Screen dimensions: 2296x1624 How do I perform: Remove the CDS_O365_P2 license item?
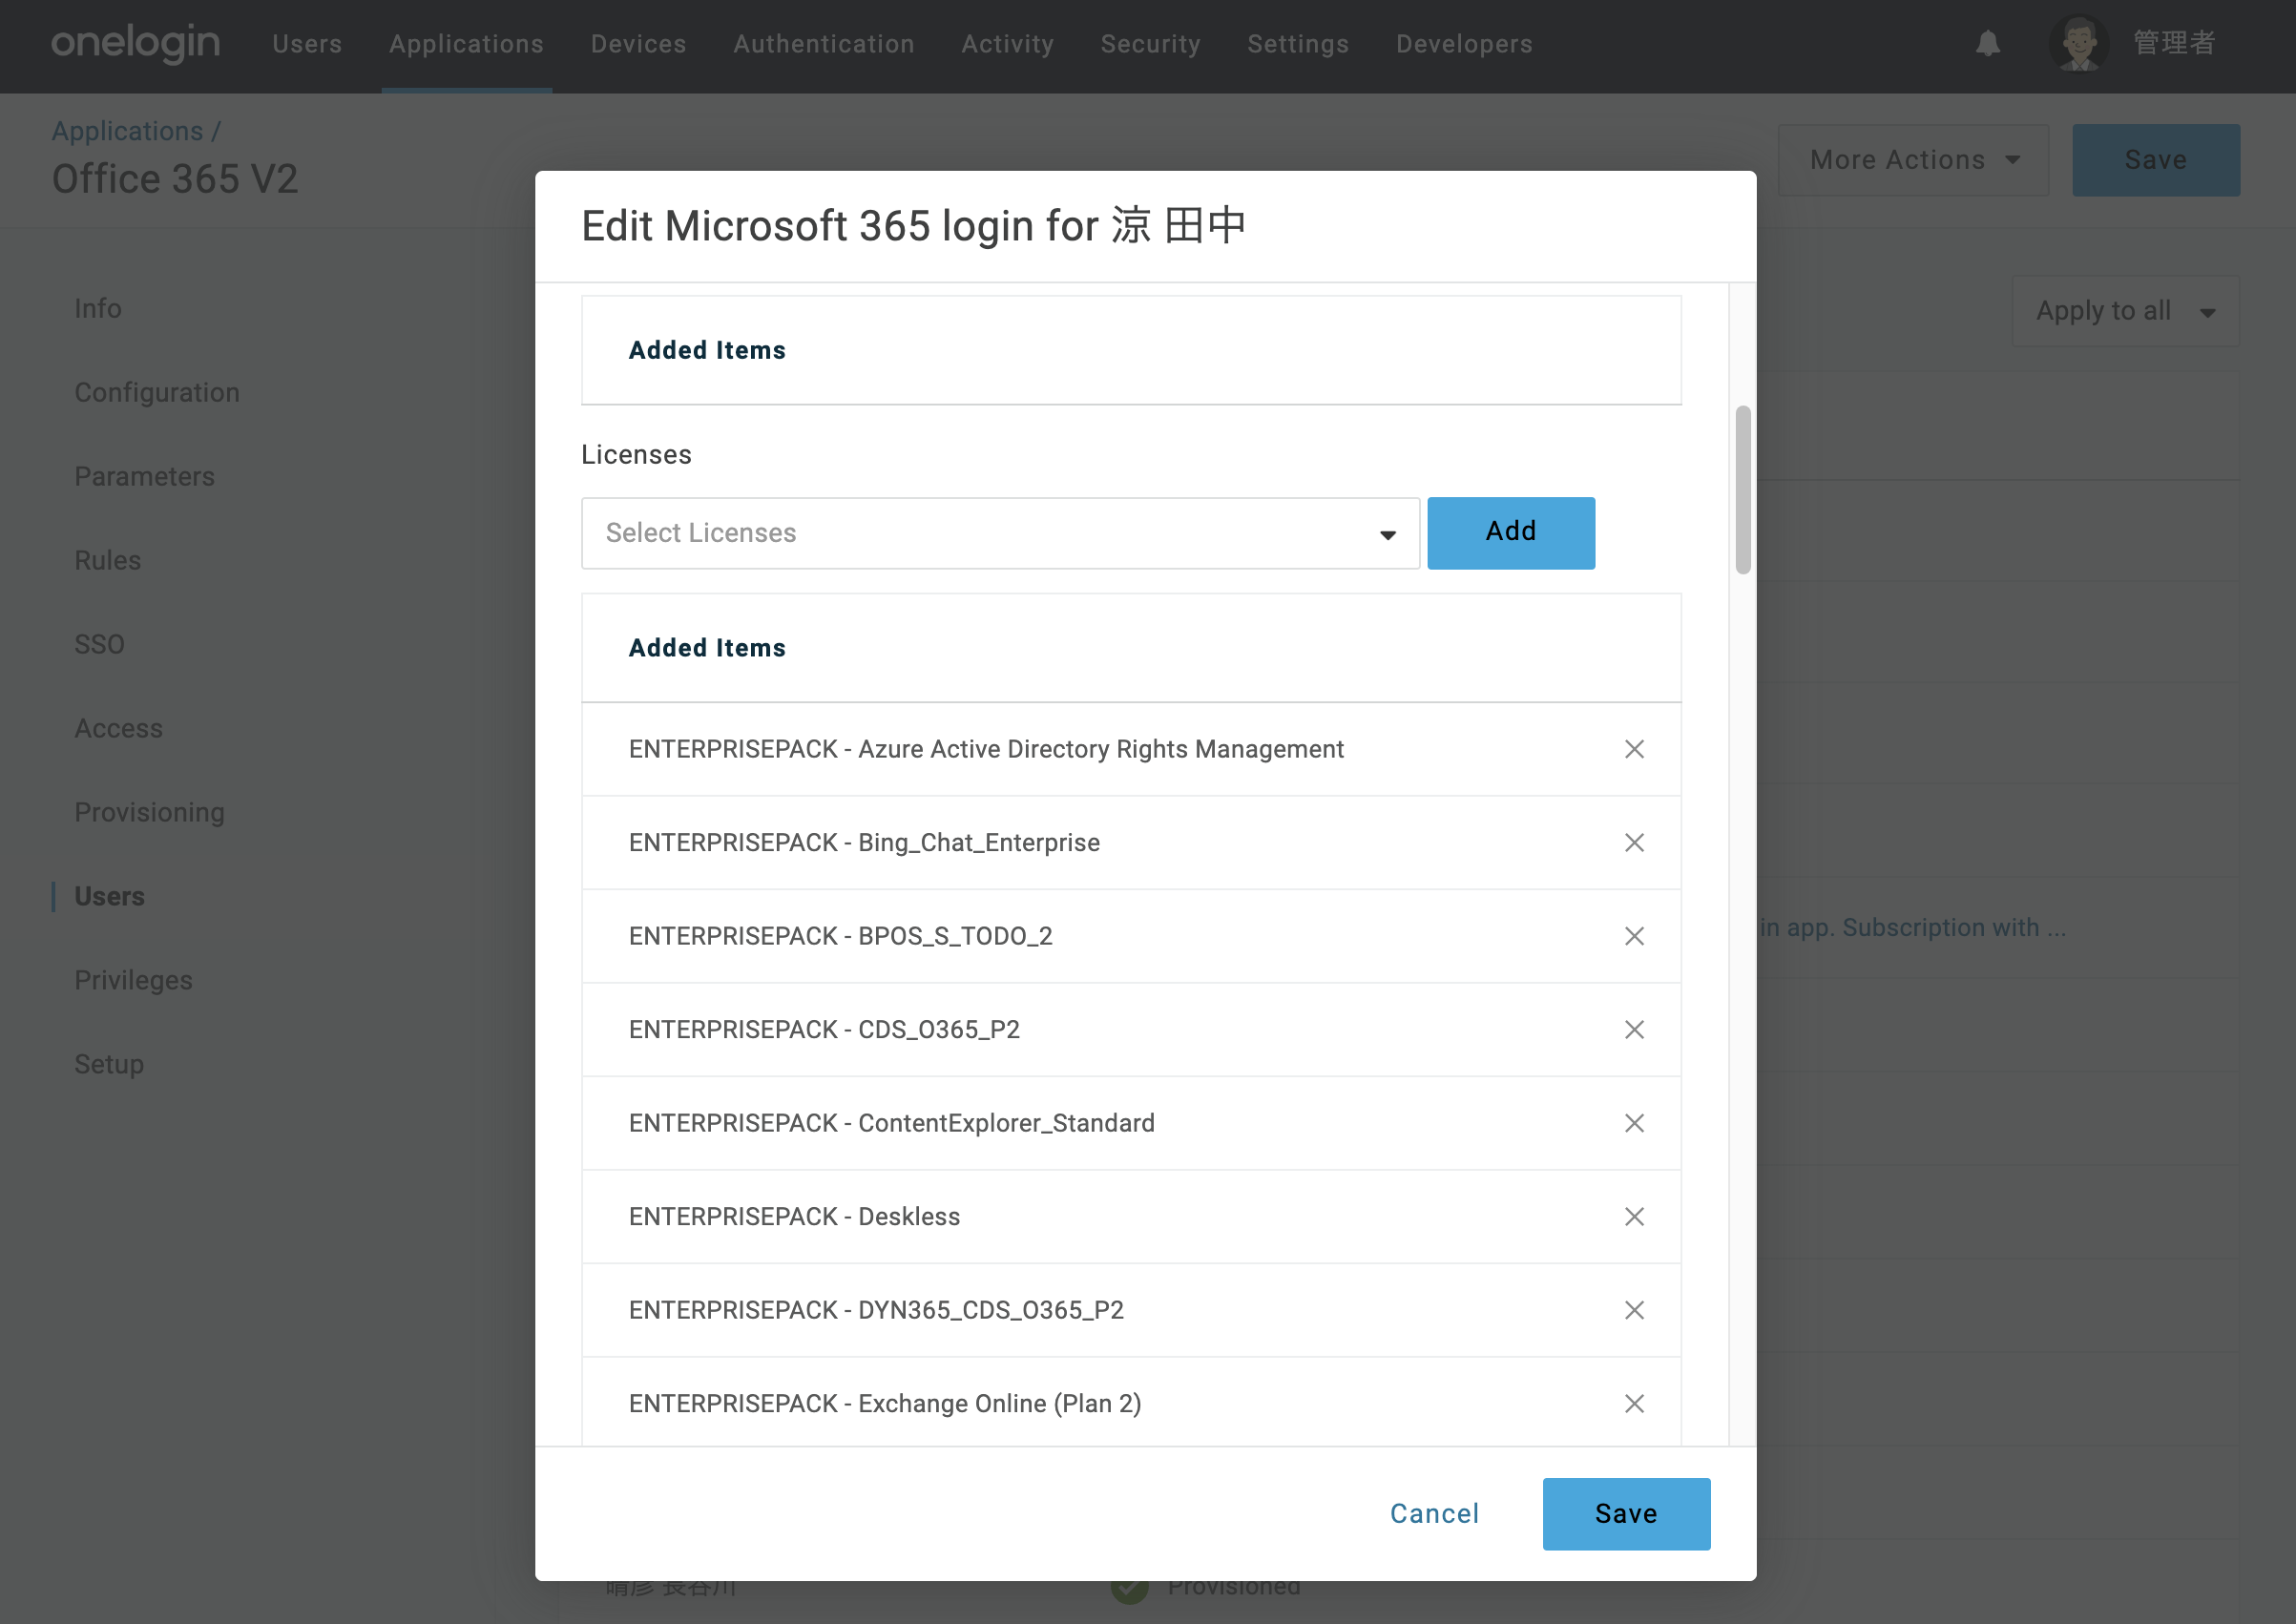[1634, 1030]
